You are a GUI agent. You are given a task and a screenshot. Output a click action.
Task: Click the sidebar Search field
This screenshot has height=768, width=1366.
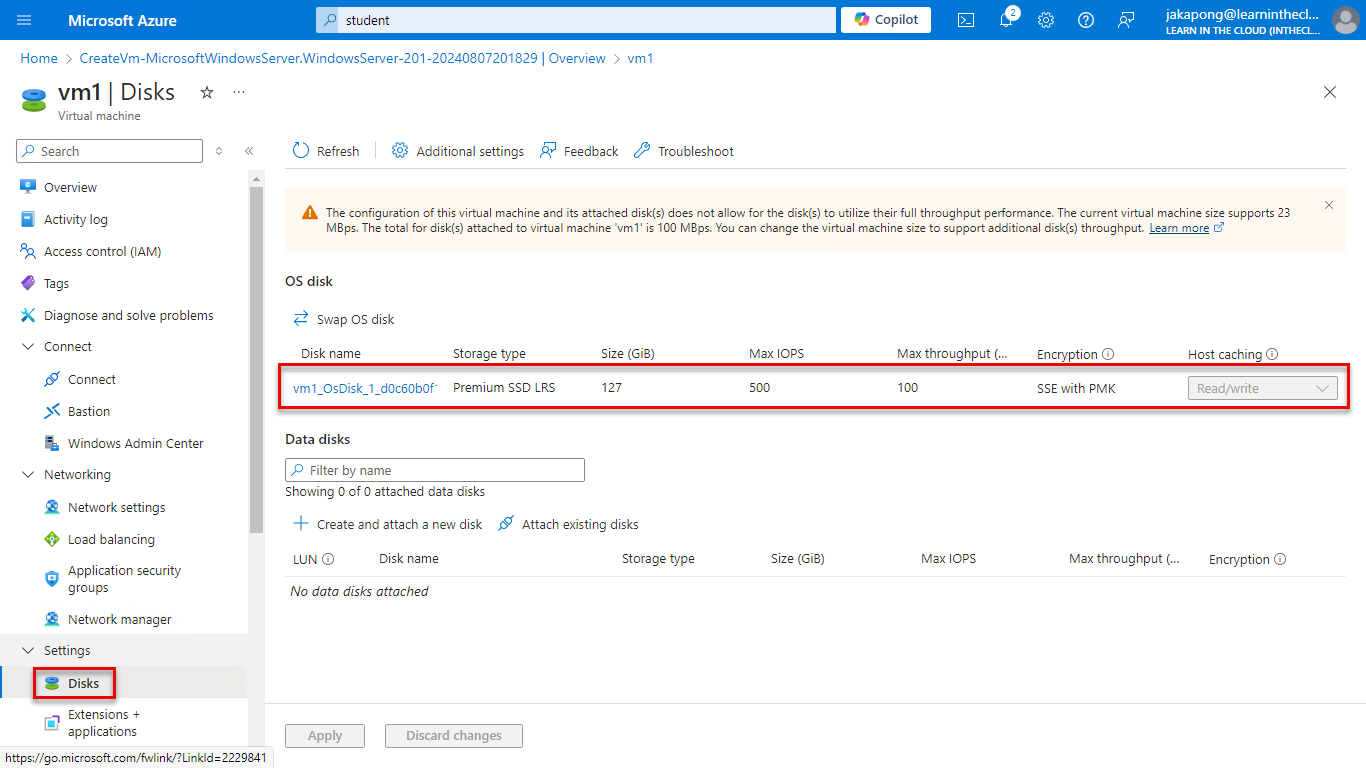(110, 151)
